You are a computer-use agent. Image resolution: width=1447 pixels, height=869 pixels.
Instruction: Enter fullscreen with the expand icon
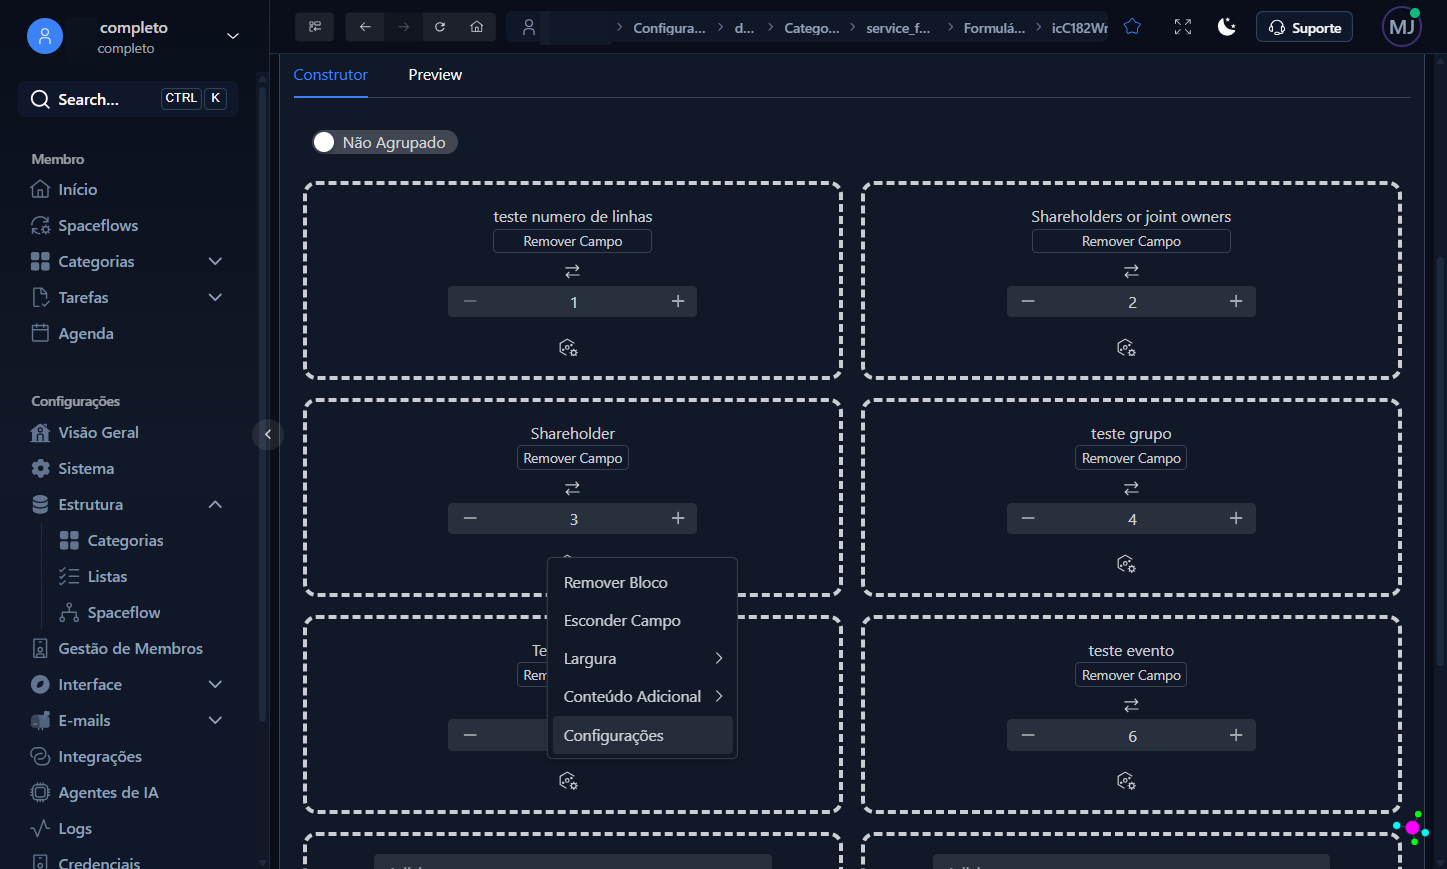(x=1183, y=27)
